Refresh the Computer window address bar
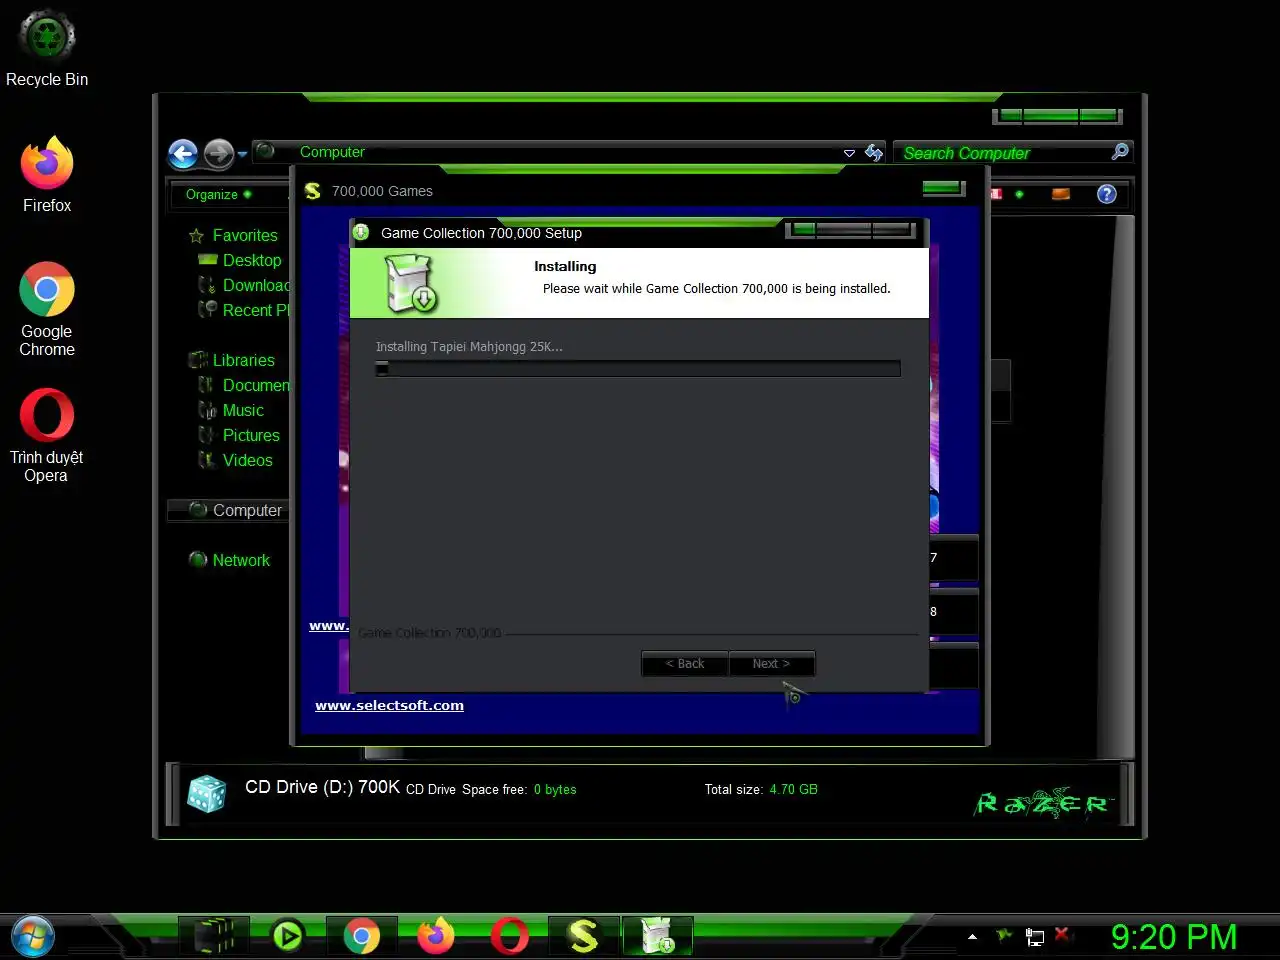Viewport: 1280px width, 960px height. [x=874, y=152]
